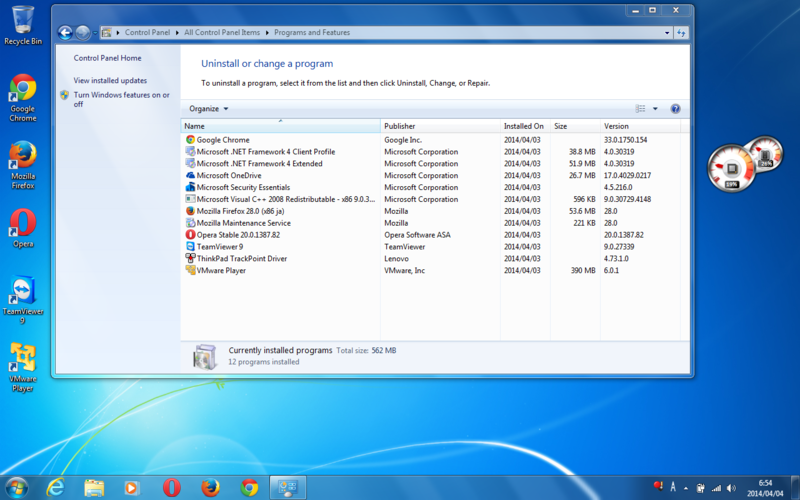The height and width of the screenshot is (500, 800).
Task: Click the All Control Panel Items breadcrumb
Action: (x=222, y=33)
